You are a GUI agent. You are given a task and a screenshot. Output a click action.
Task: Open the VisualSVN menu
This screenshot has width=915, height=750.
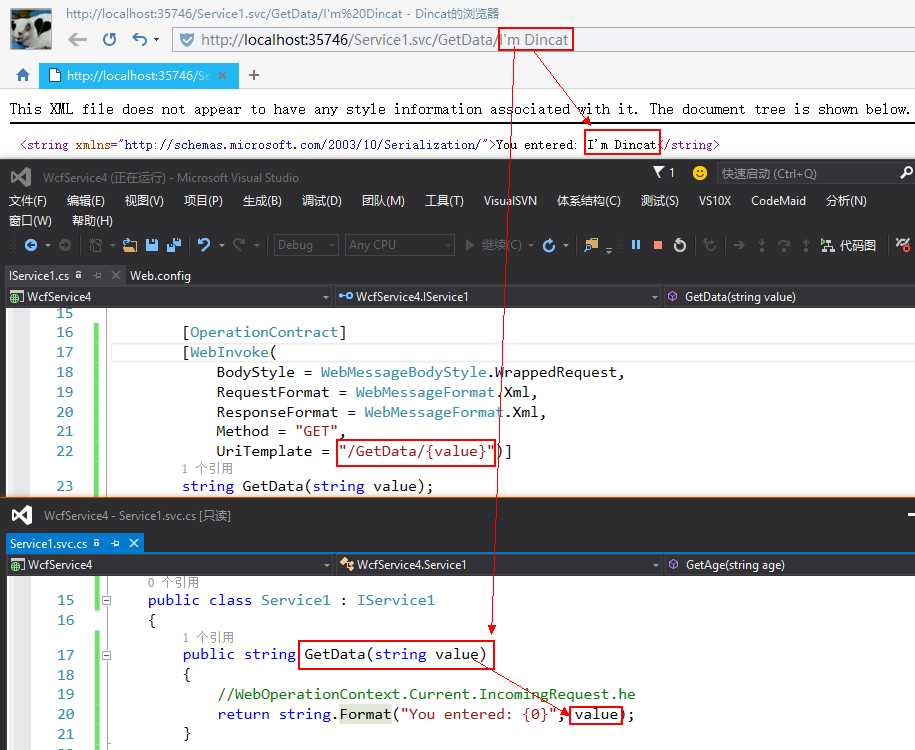[510, 201]
